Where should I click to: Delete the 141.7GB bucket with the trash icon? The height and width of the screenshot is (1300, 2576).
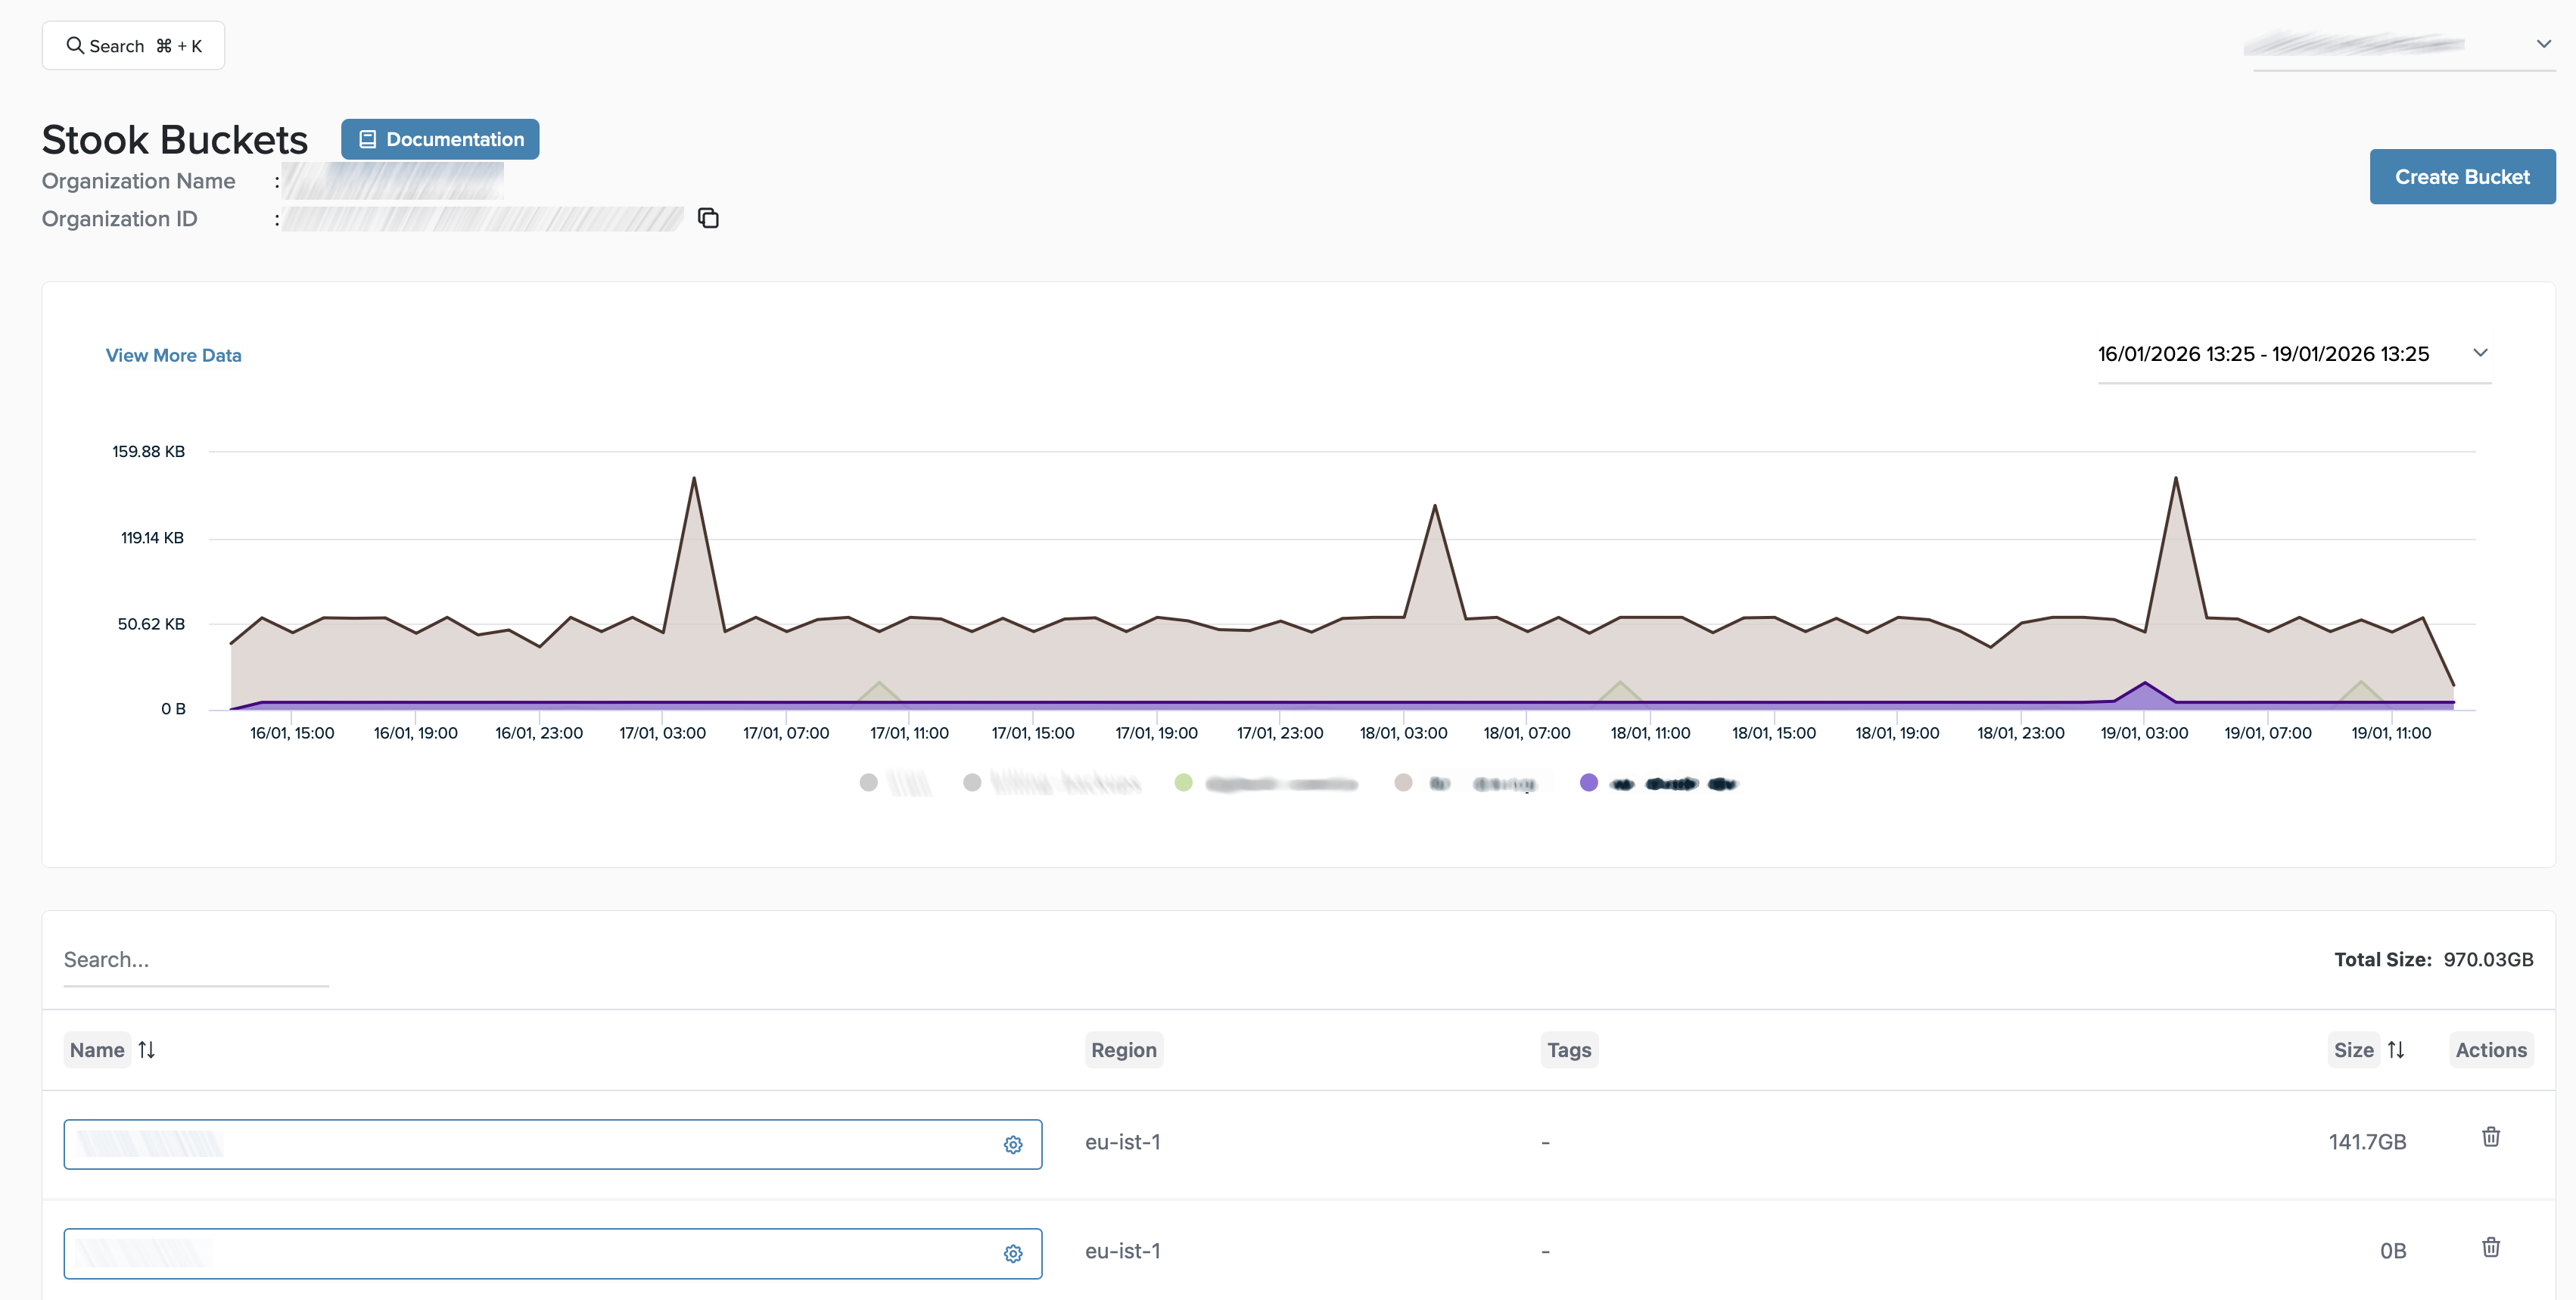point(2490,1137)
